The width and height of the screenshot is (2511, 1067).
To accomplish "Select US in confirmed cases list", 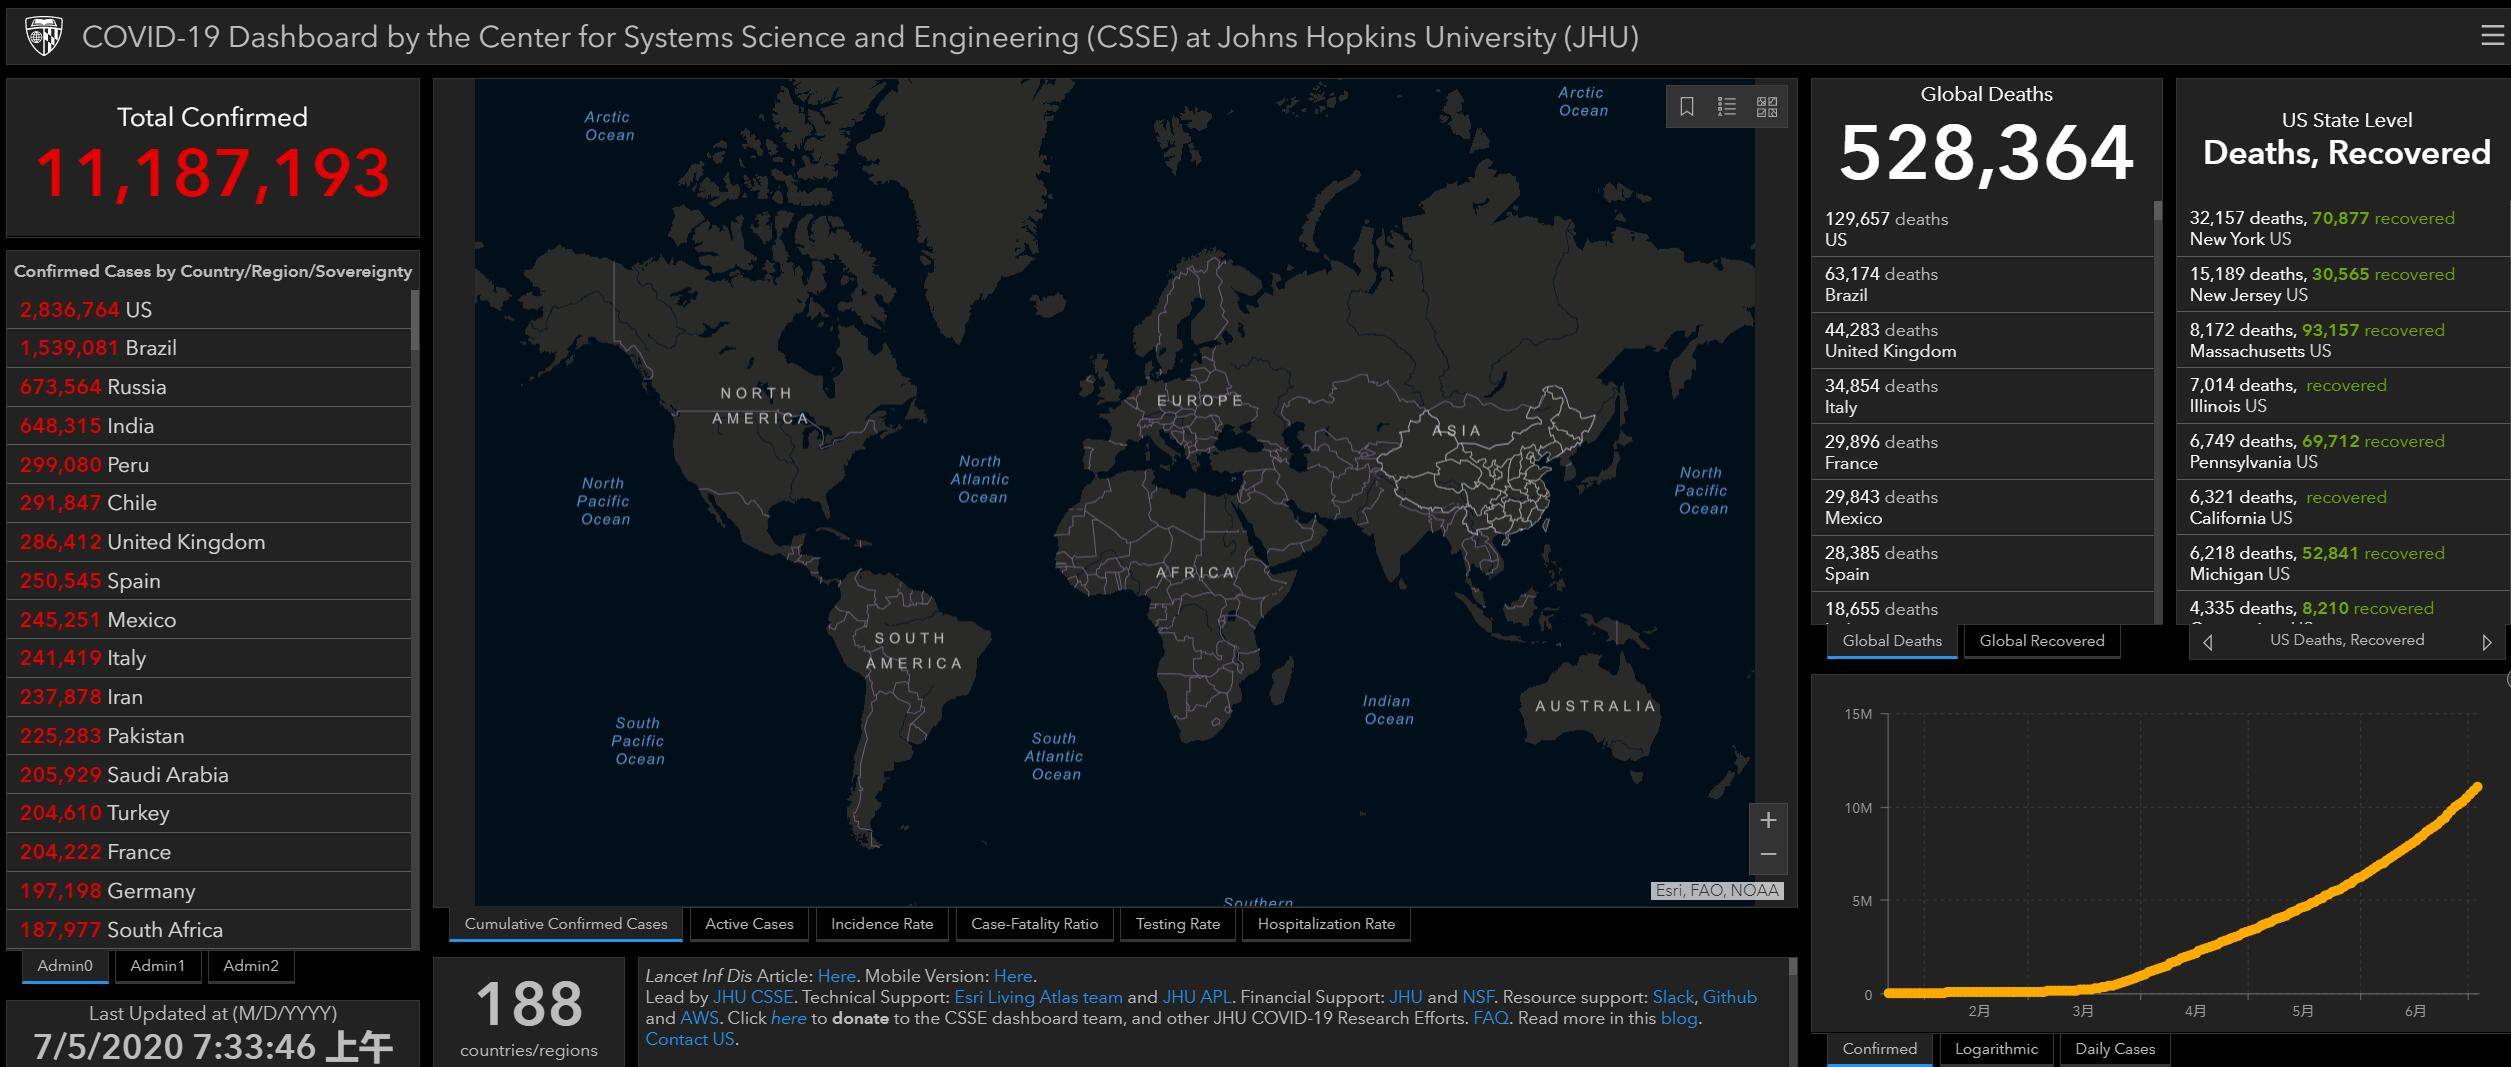I will pyautogui.click(x=209, y=310).
